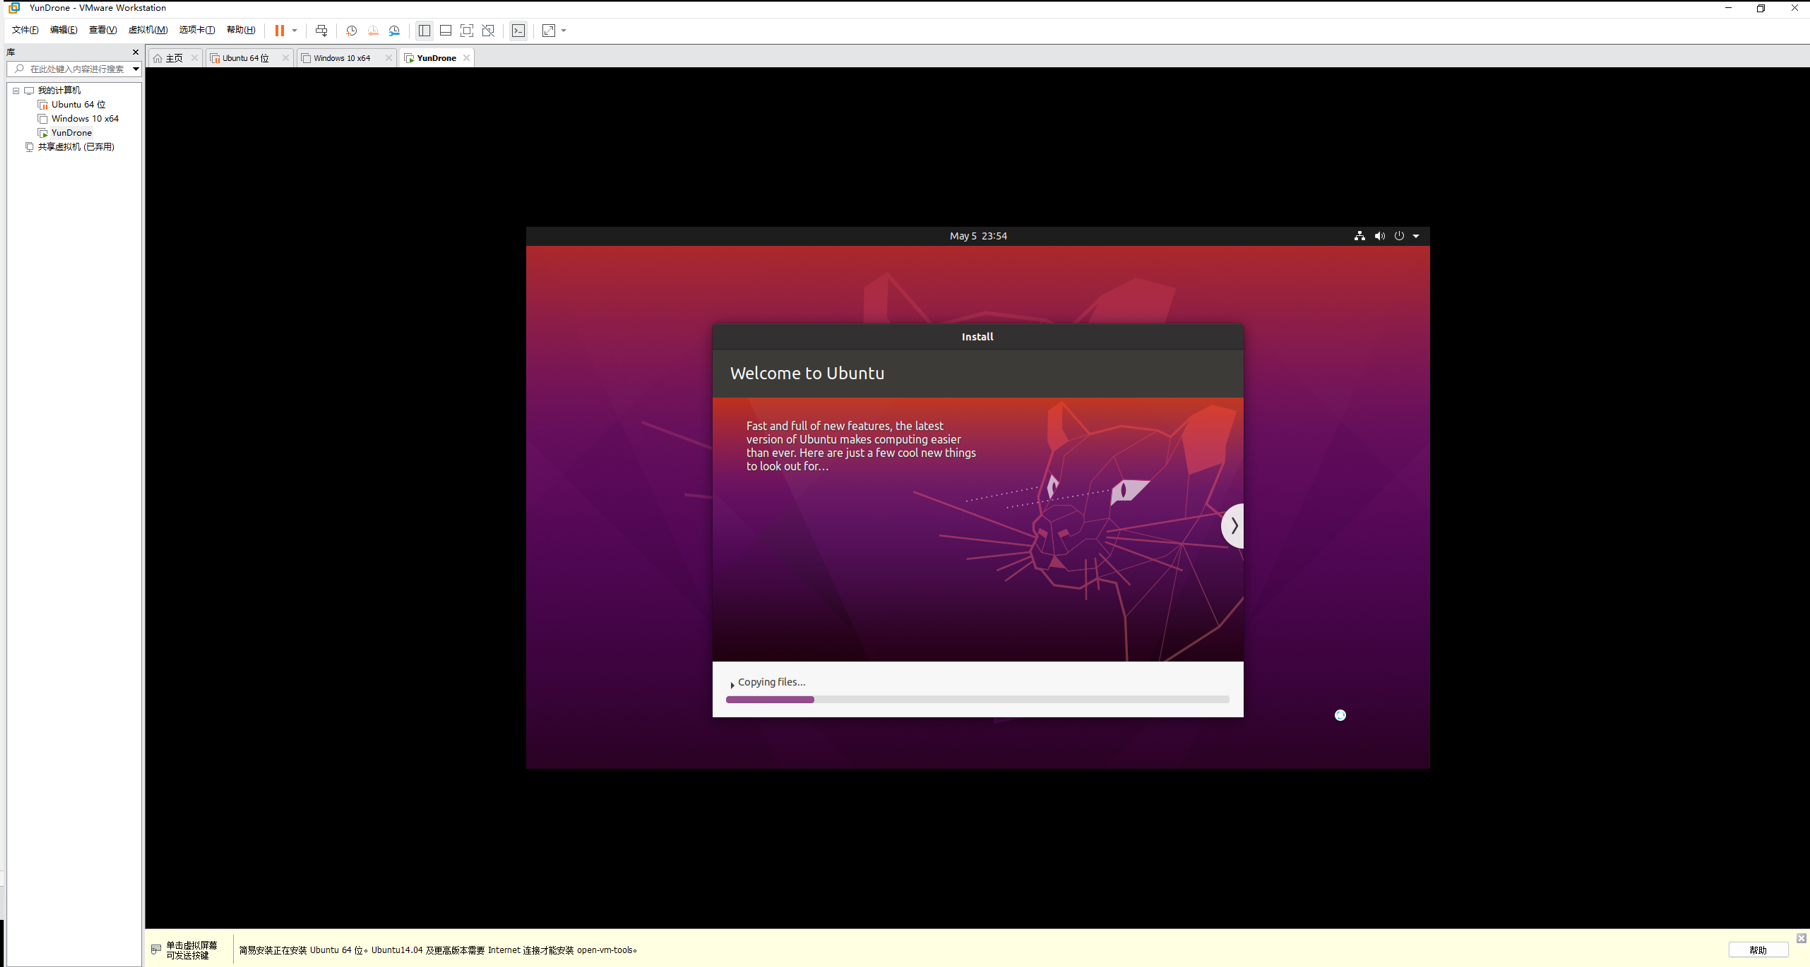This screenshot has width=1810, height=967.
Task: Open the stretch display dropdown arrow
Action: coord(564,31)
